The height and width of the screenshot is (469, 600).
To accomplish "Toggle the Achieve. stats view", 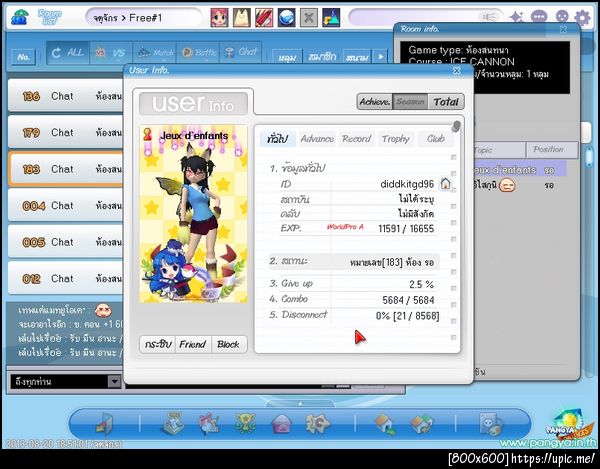I will coord(375,102).
